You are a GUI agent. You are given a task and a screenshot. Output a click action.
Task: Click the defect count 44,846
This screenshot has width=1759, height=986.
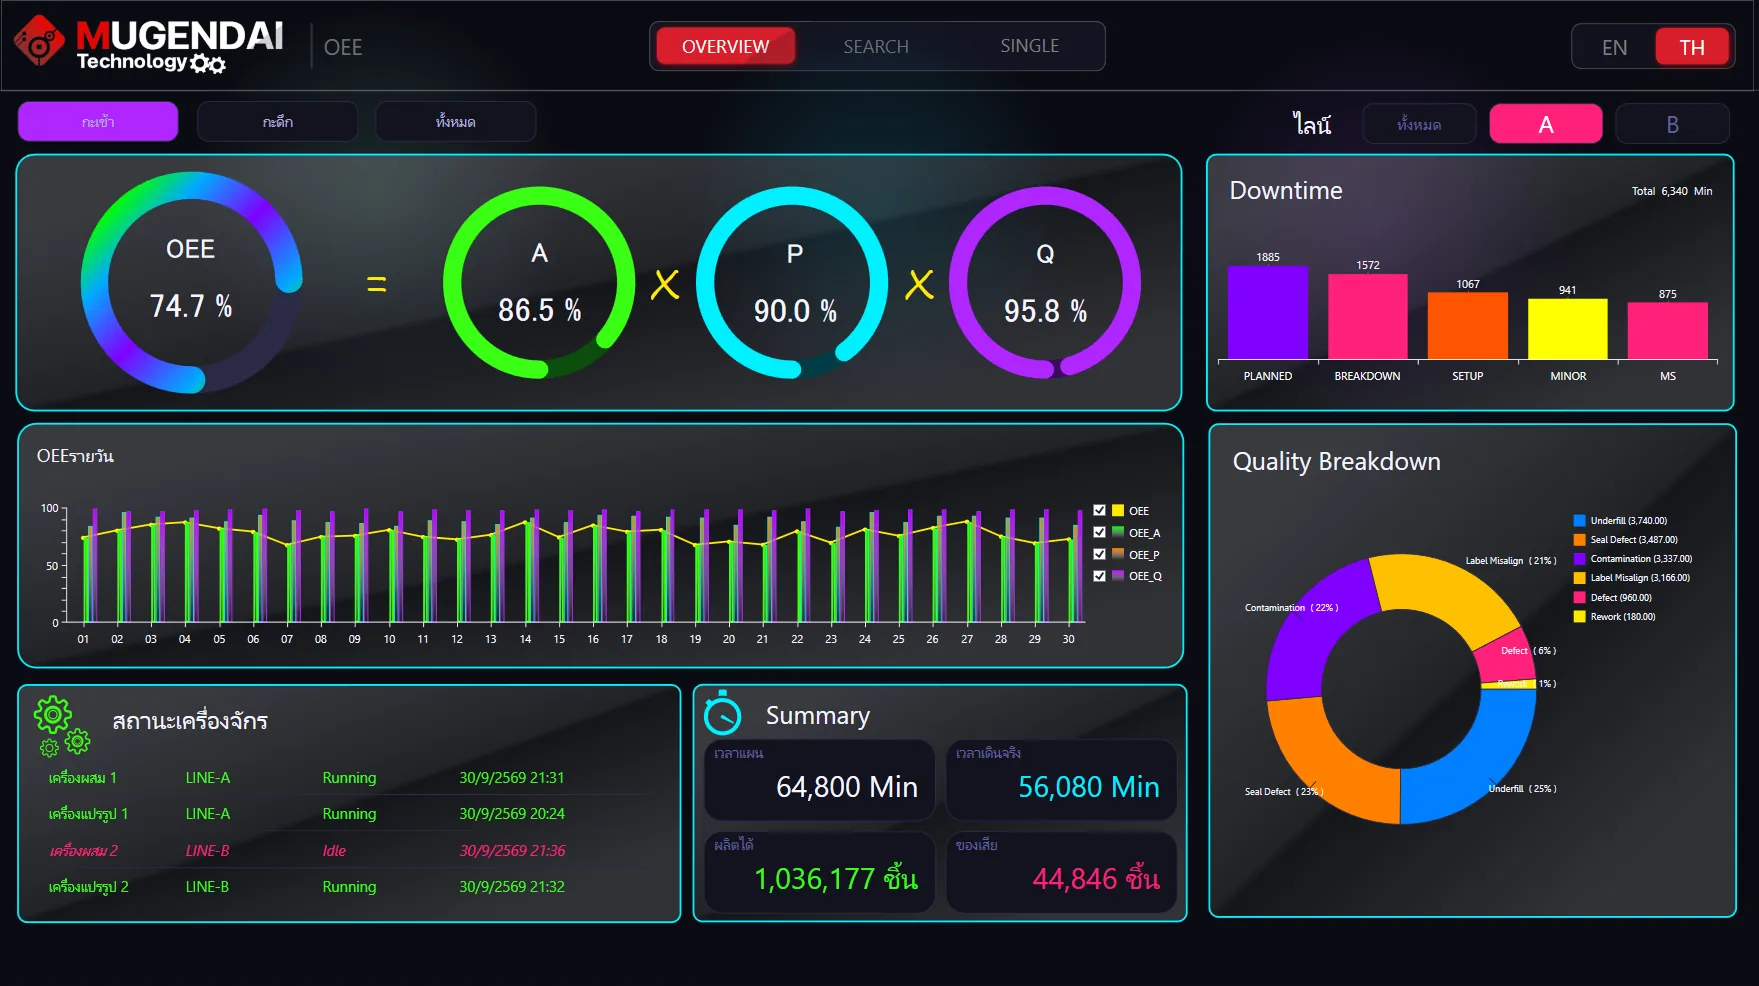[x=1075, y=879]
